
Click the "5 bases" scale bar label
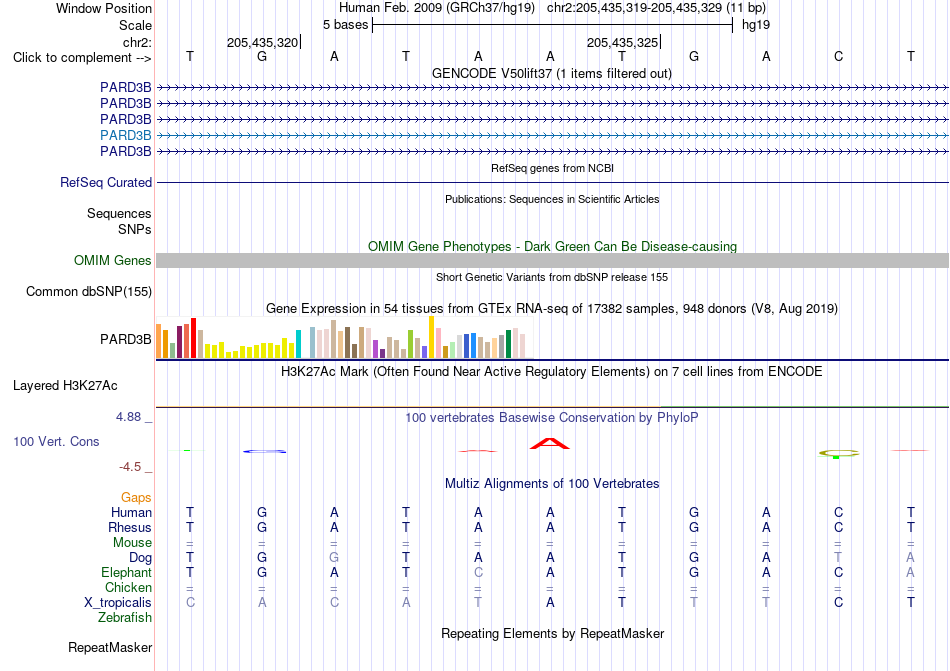pyautogui.click(x=345, y=25)
